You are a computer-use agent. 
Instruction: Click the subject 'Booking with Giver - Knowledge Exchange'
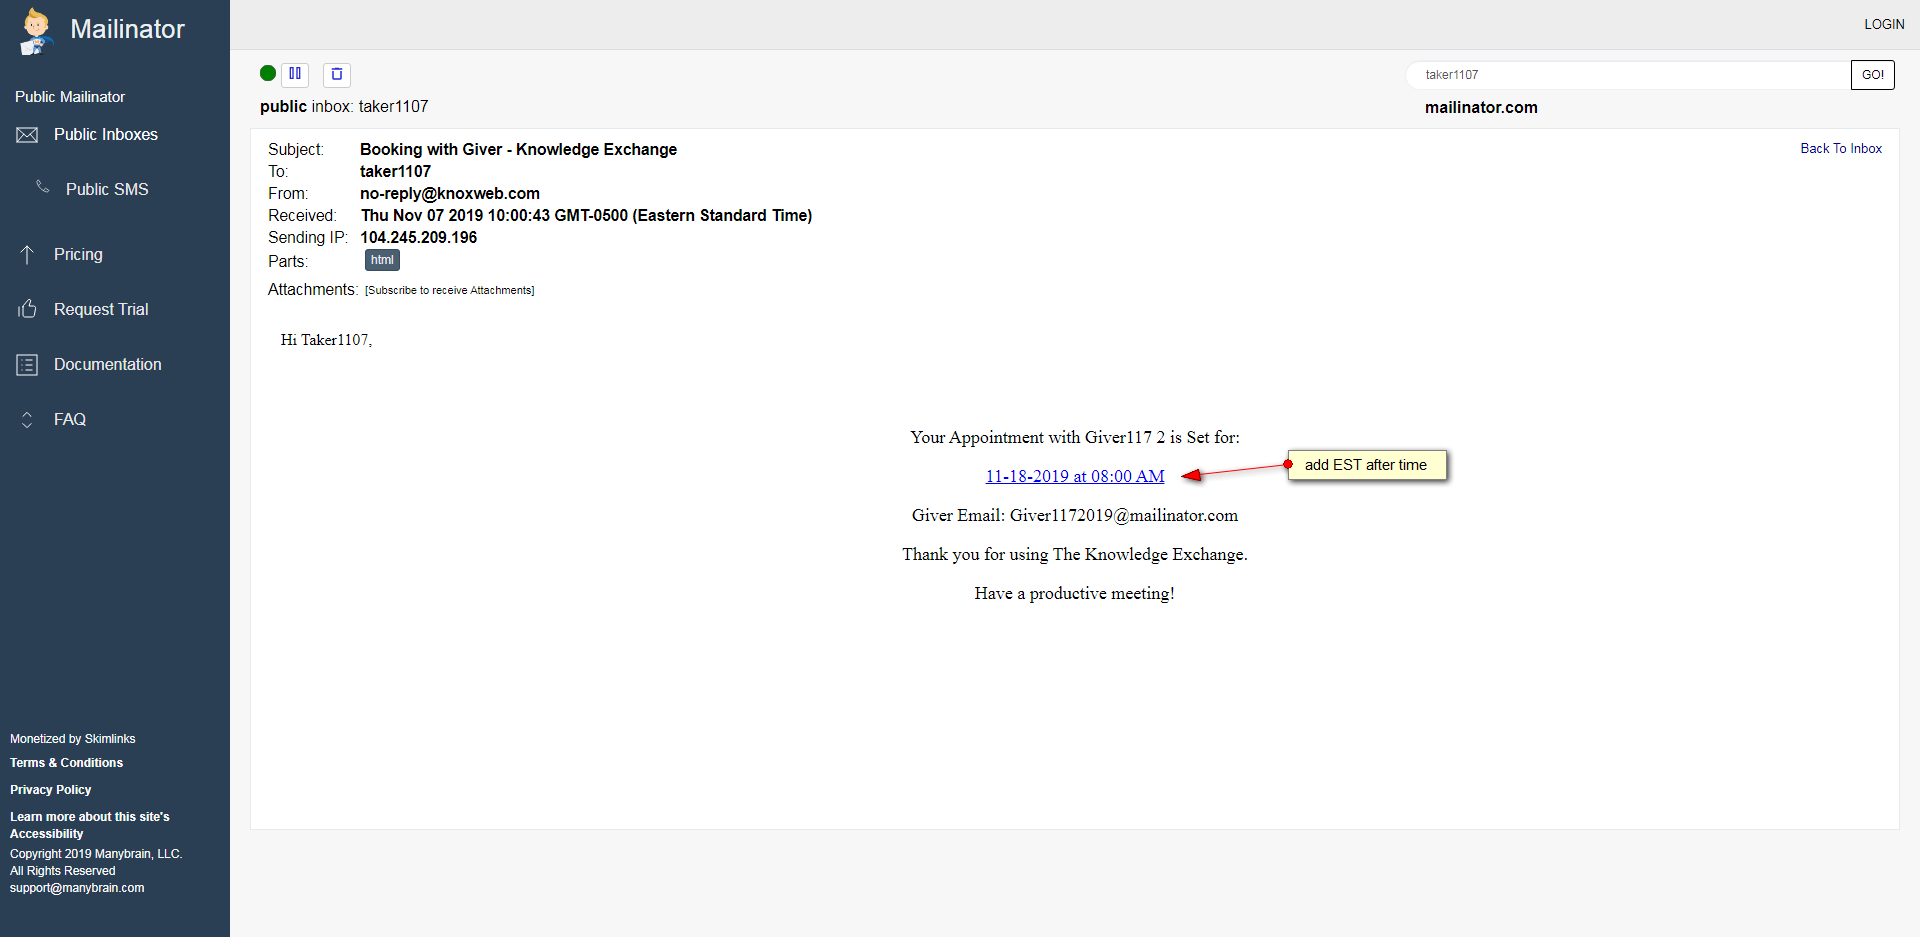518,150
